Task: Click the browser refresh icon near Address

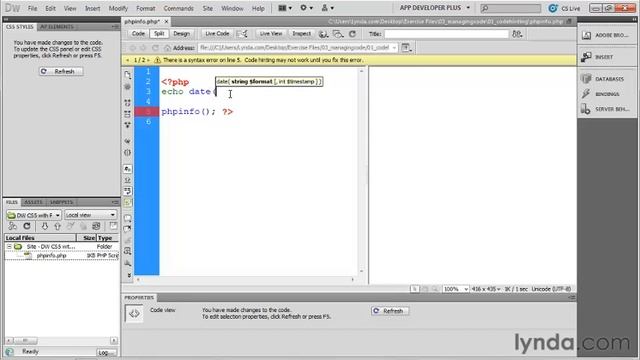Action: (x=155, y=48)
